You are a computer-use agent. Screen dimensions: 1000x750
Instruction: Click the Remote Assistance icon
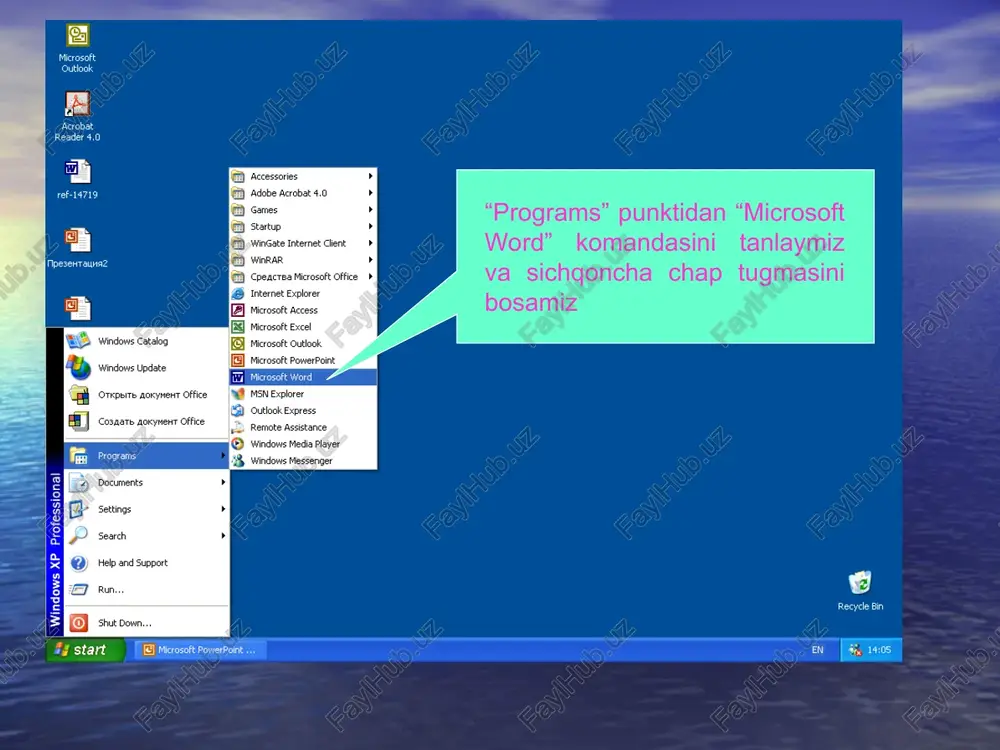click(238, 427)
